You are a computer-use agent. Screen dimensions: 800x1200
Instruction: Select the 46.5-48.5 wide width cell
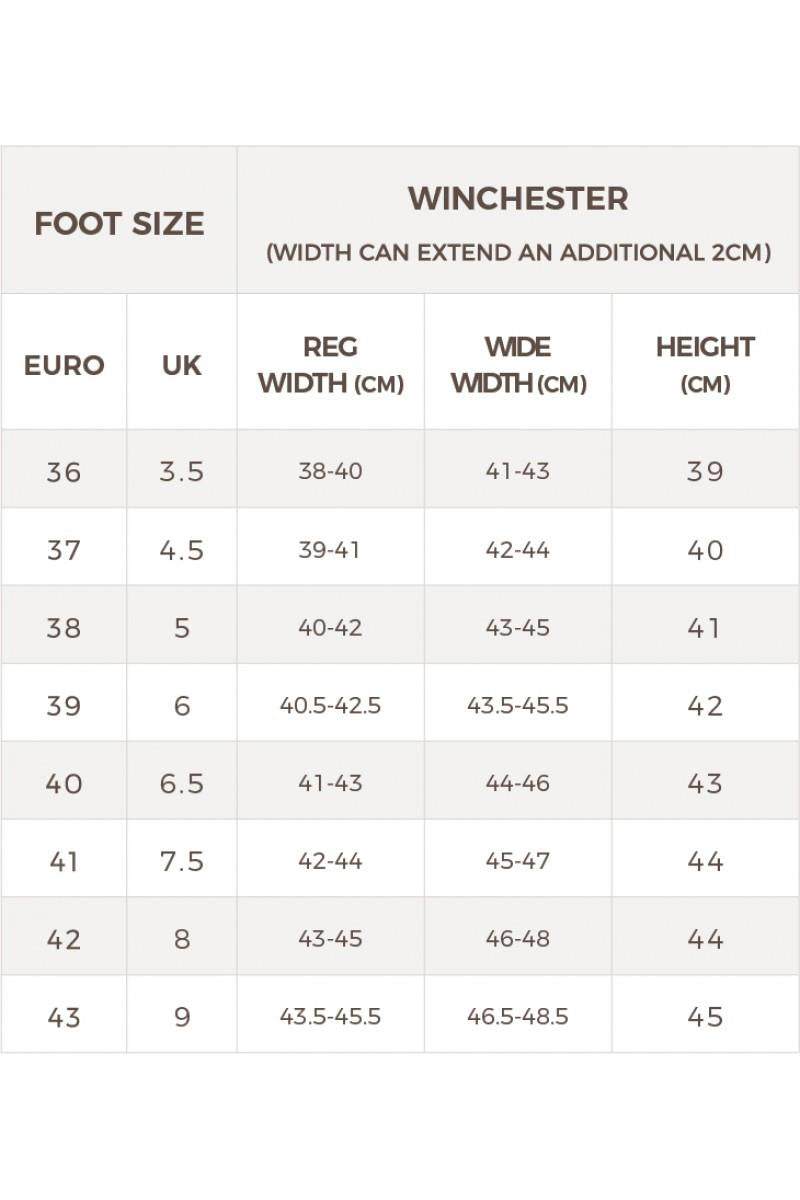click(518, 1017)
